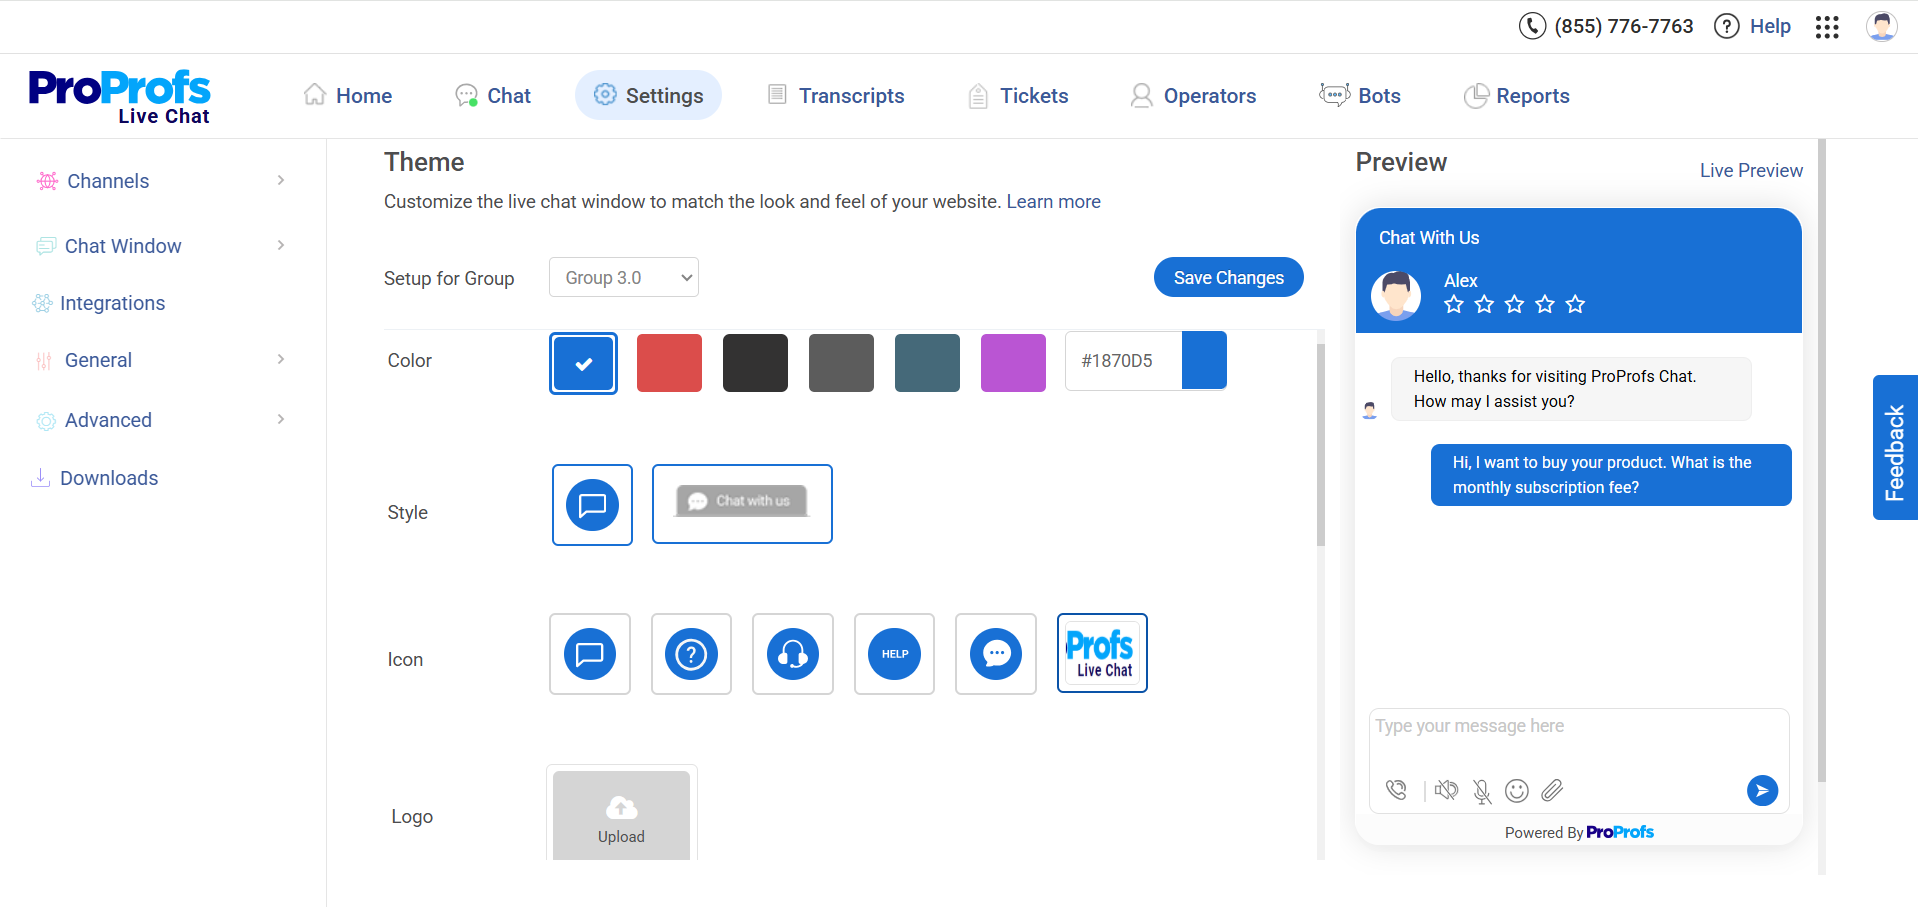Click the ProProfs Live Chat logo
The height and width of the screenshot is (907, 1918).
pyautogui.click(x=119, y=97)
